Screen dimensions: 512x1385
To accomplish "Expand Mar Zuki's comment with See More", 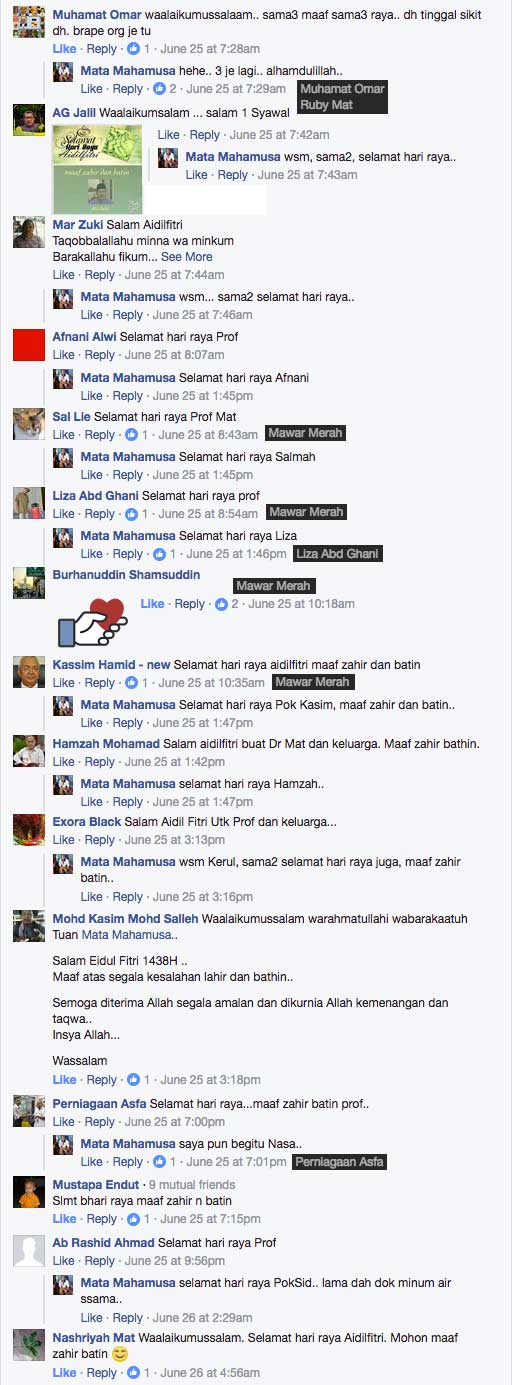I will (186, 257).
